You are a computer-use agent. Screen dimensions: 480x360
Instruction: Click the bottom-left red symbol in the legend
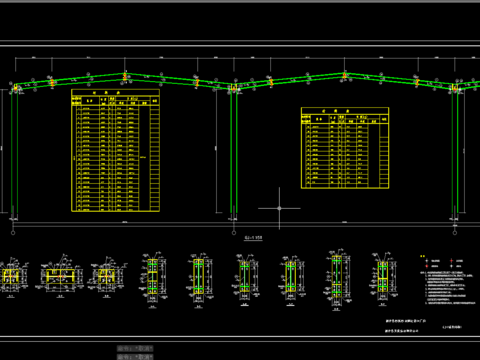click(427, 266)
